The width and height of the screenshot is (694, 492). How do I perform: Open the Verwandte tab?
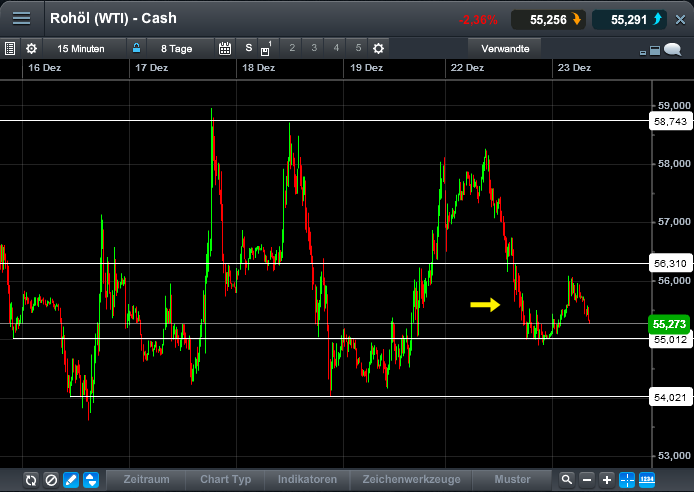pyautogui.click(x=505, y=49)
